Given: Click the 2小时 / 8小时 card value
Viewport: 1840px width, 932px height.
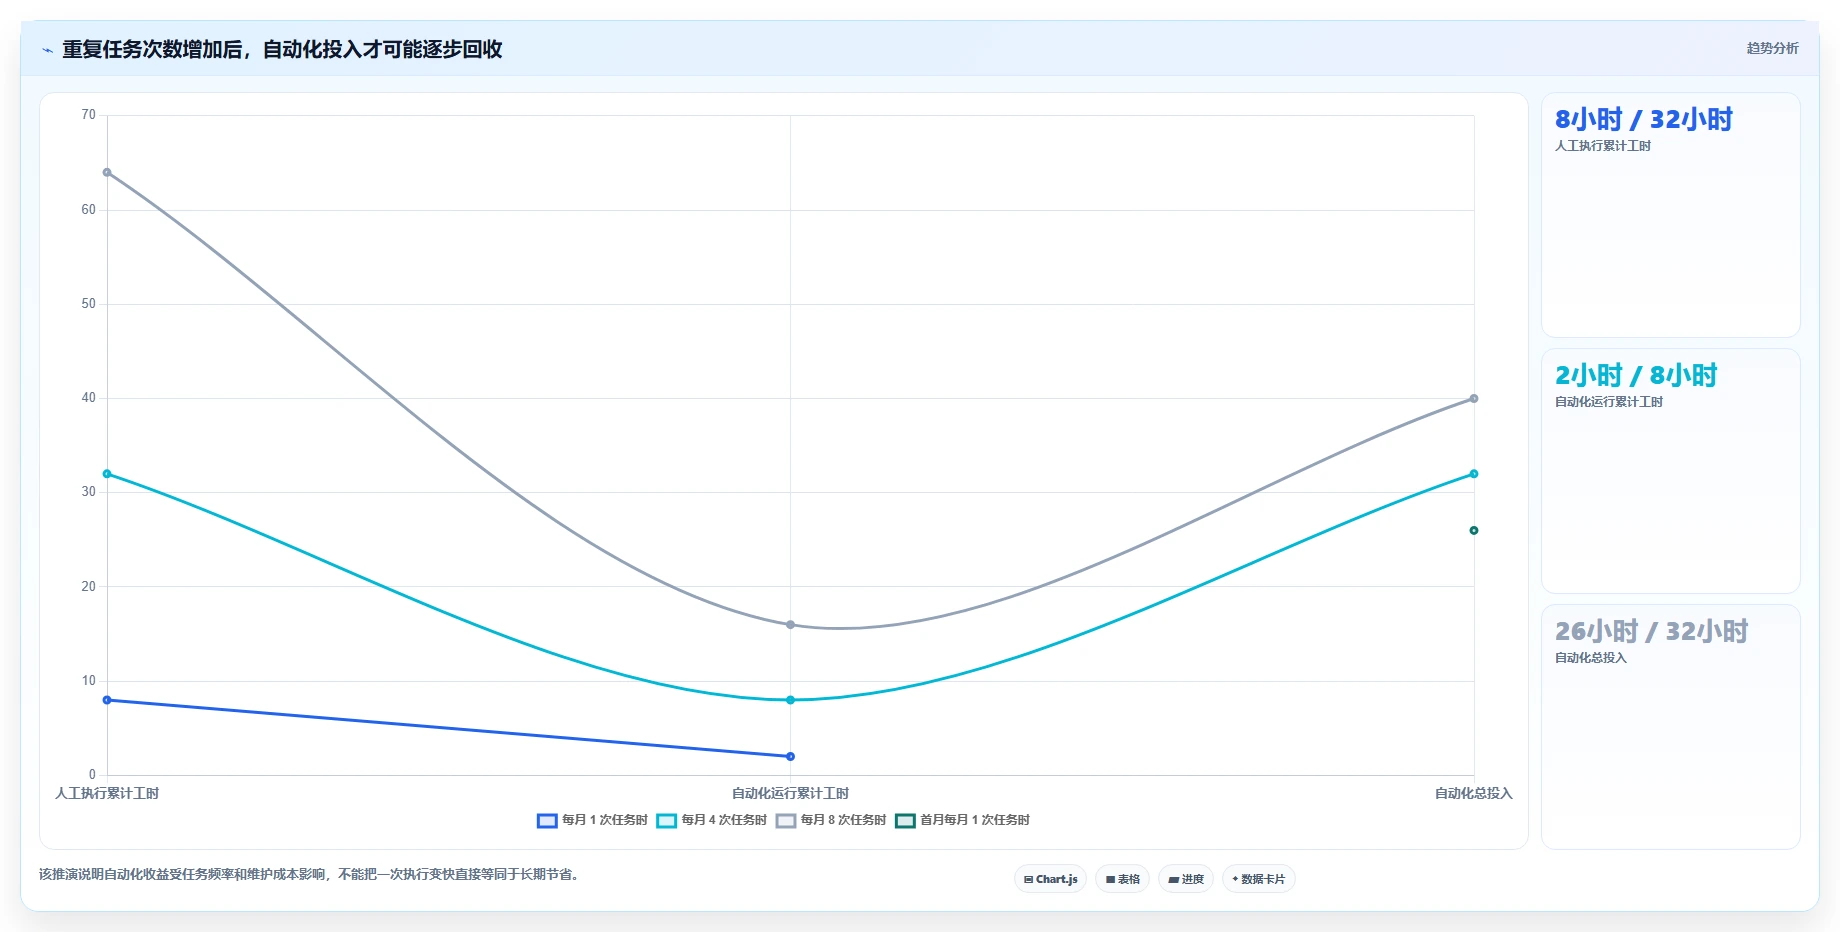Looking at the screenshot, I should coord(1636,376).
